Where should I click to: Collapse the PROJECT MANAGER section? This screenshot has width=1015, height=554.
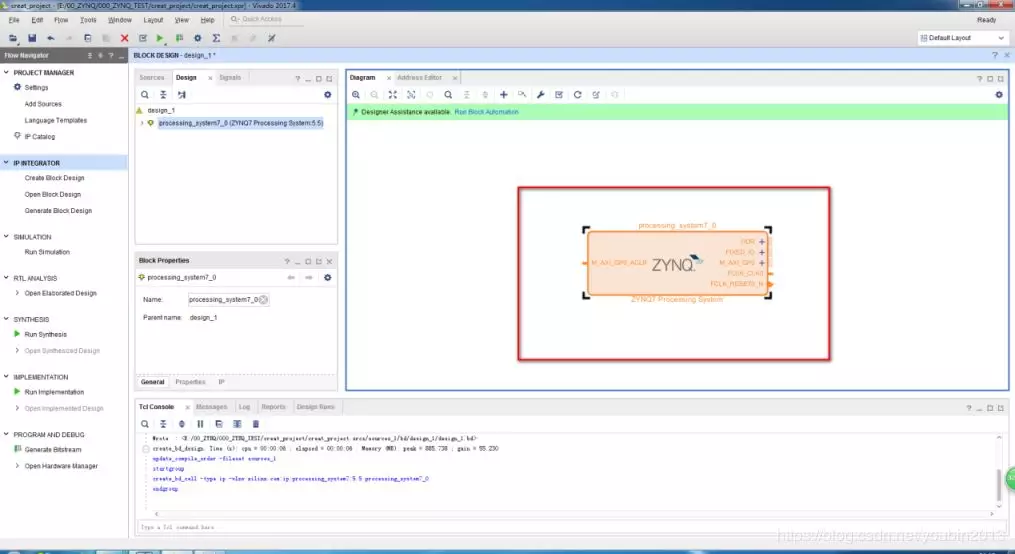[x=6, y=72]
